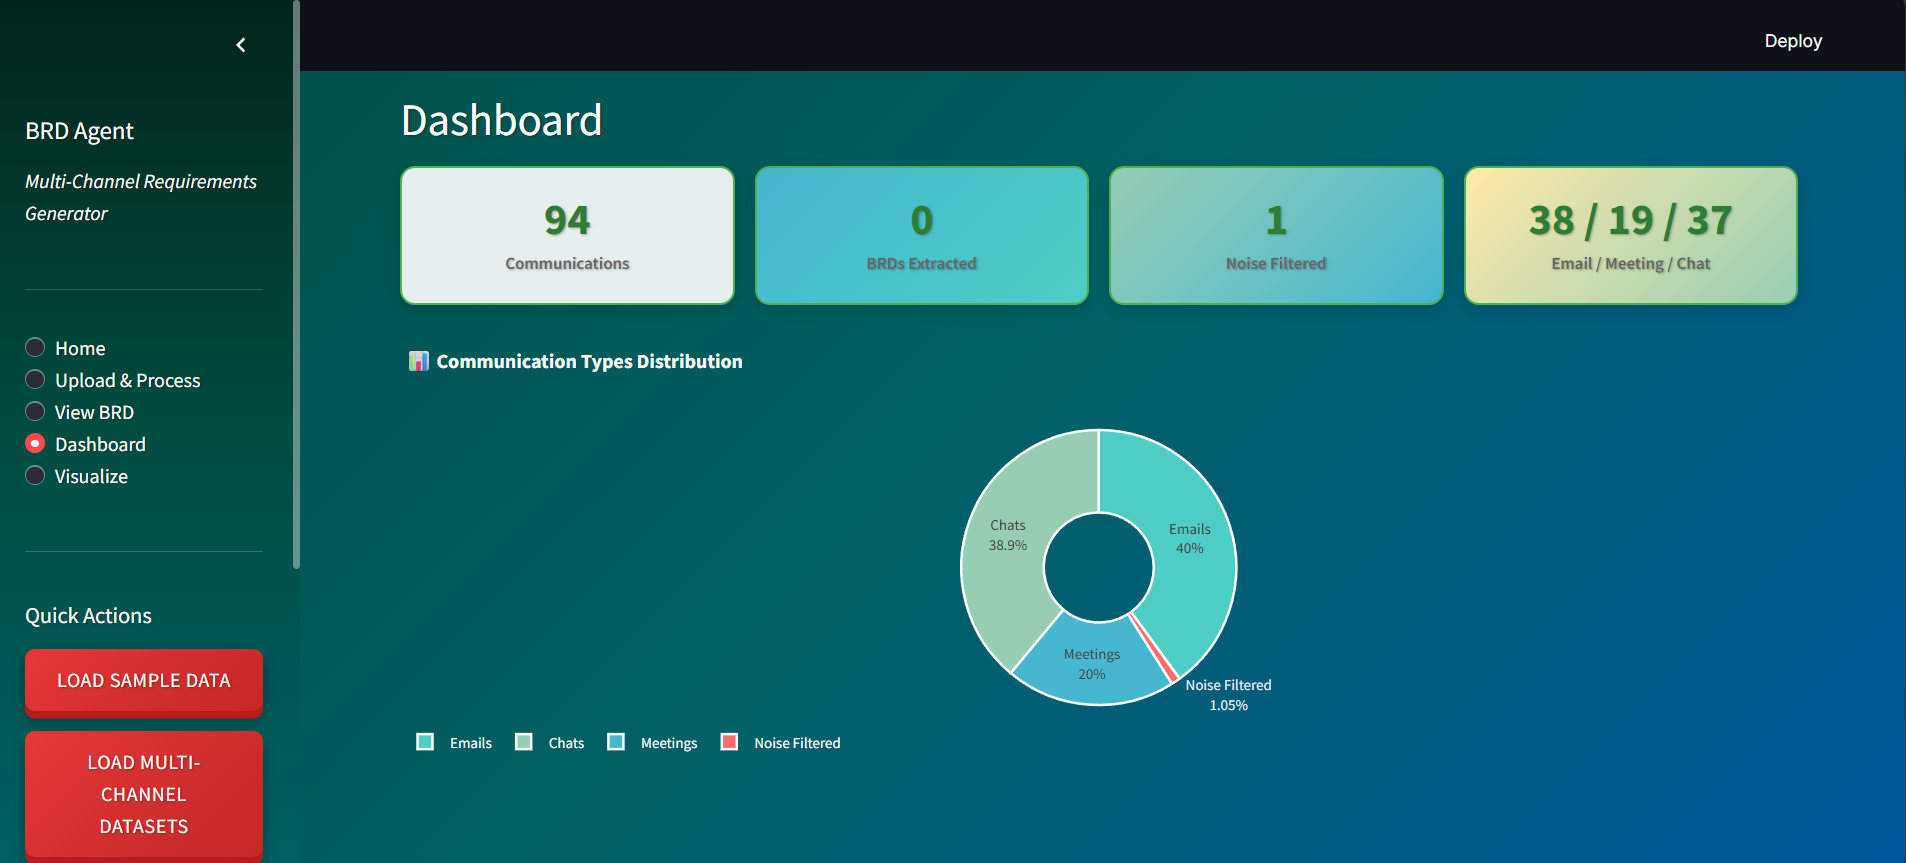Select the View BRD radio option

[x=35, y=412]
